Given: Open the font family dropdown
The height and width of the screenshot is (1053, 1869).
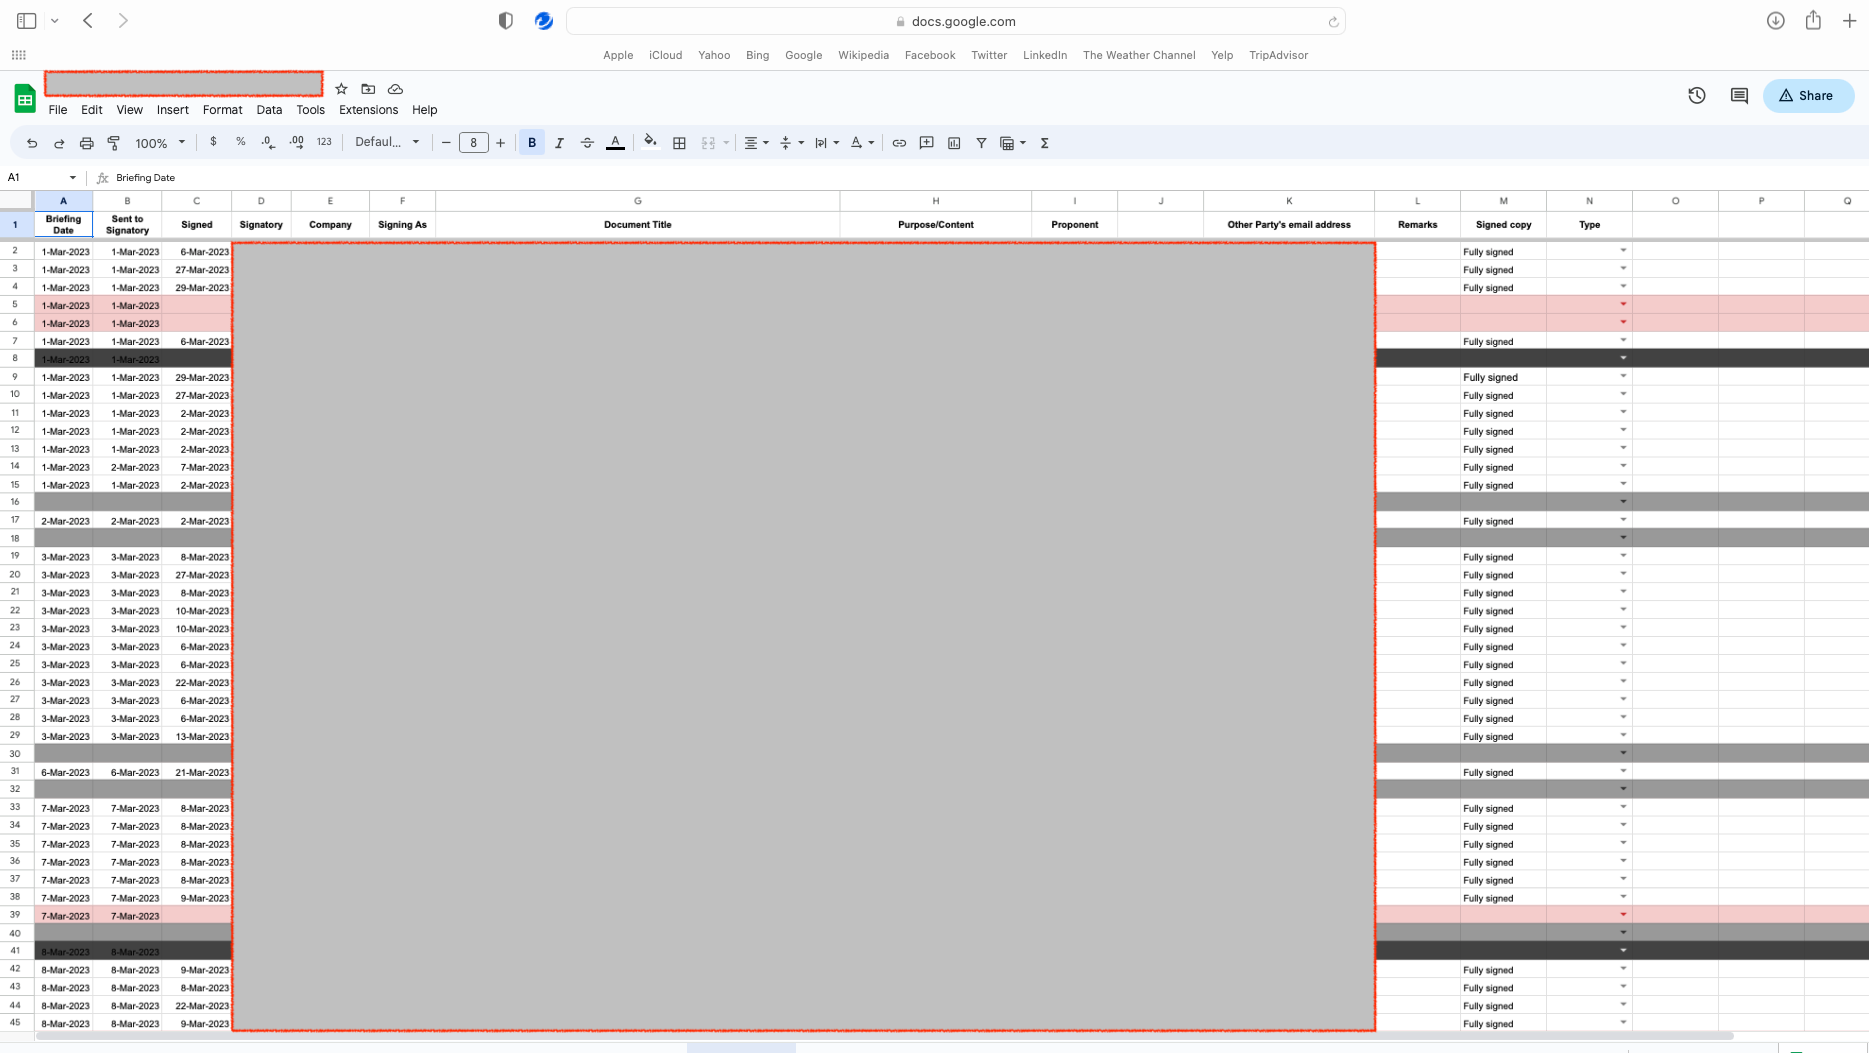Looking at the screenshot, I should (387, 142).
